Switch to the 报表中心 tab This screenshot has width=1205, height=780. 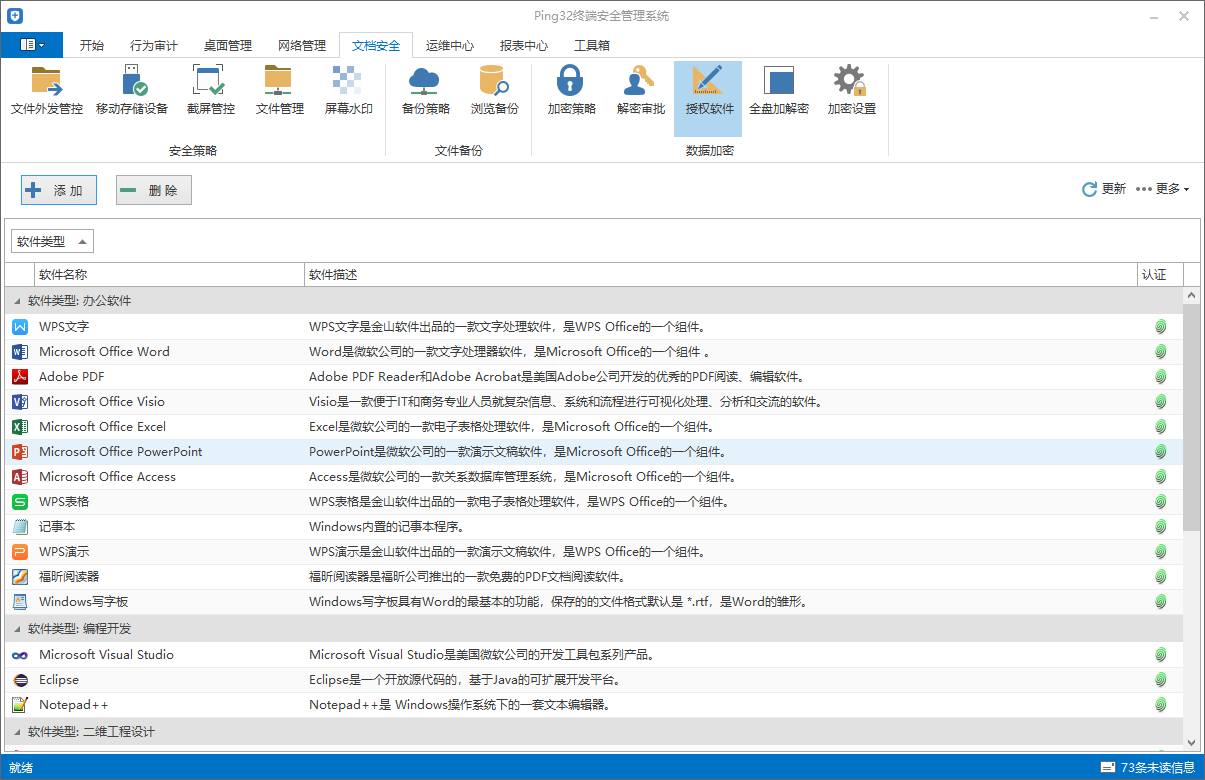[x=524, y=45]
